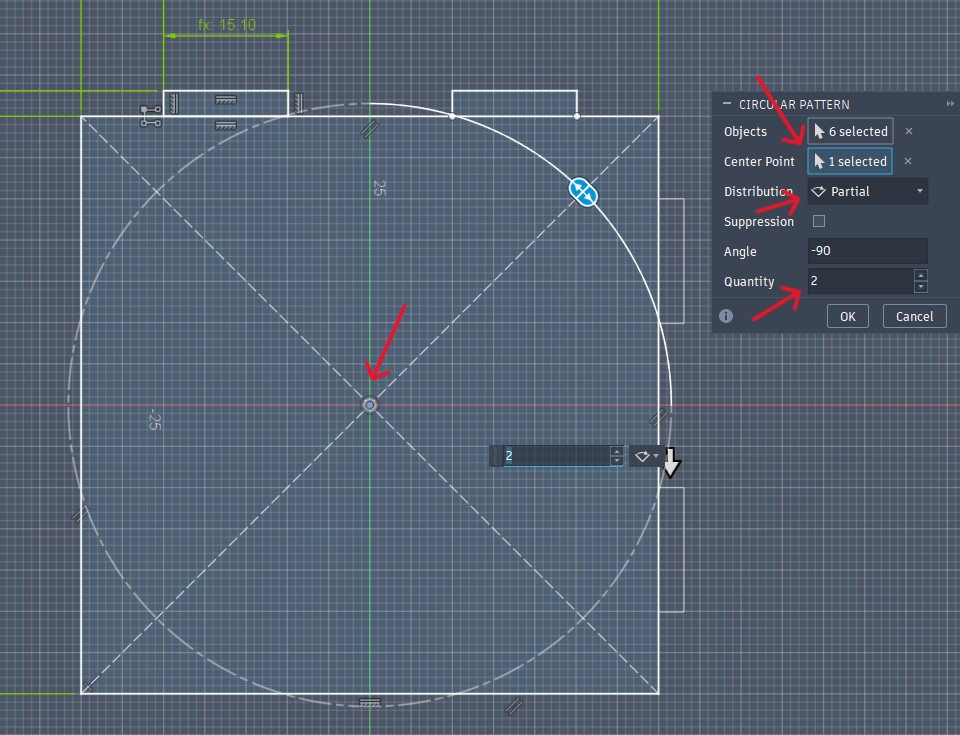Click the angle flyout icon beside the inline value box
Image resolution: width=960 pixels, height=735 pixels.
click(x=643, y=455)
